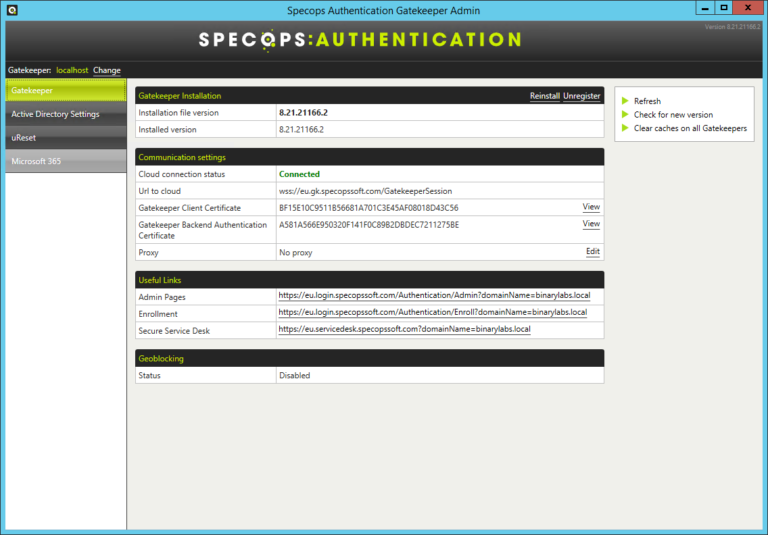Click the version text in top-right corner
The image size is (768, 535).
point(732,26)
